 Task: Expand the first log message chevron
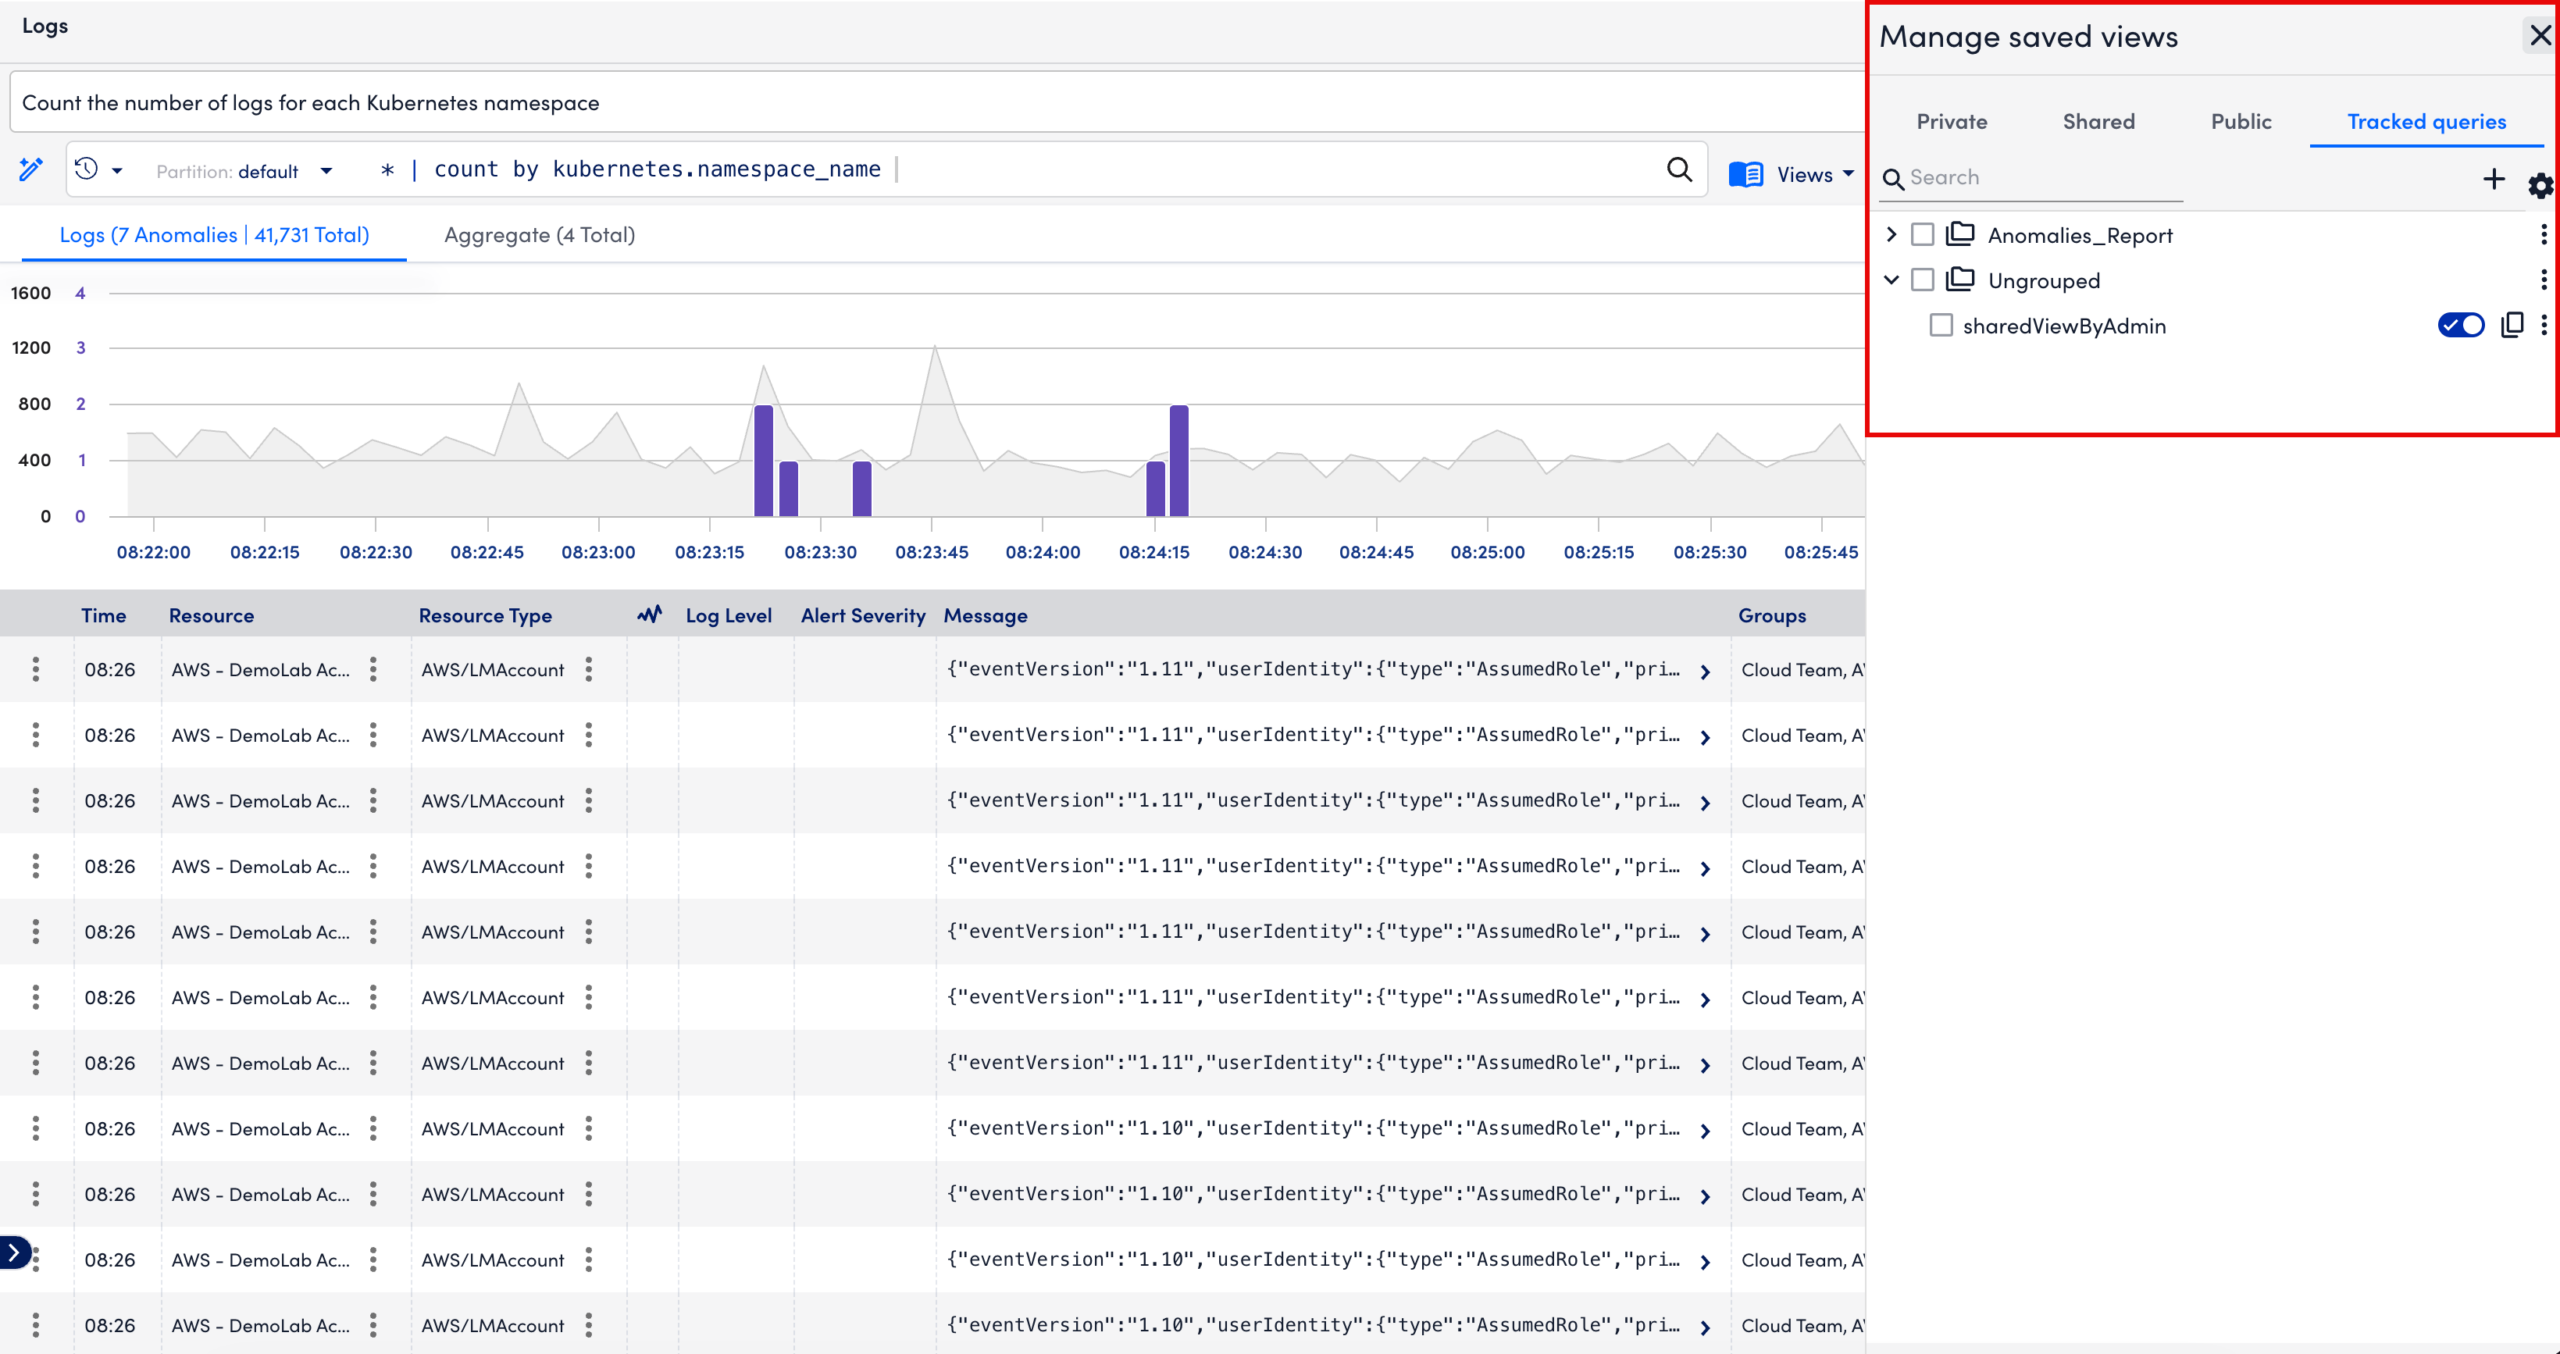(x=1706, y=672)
